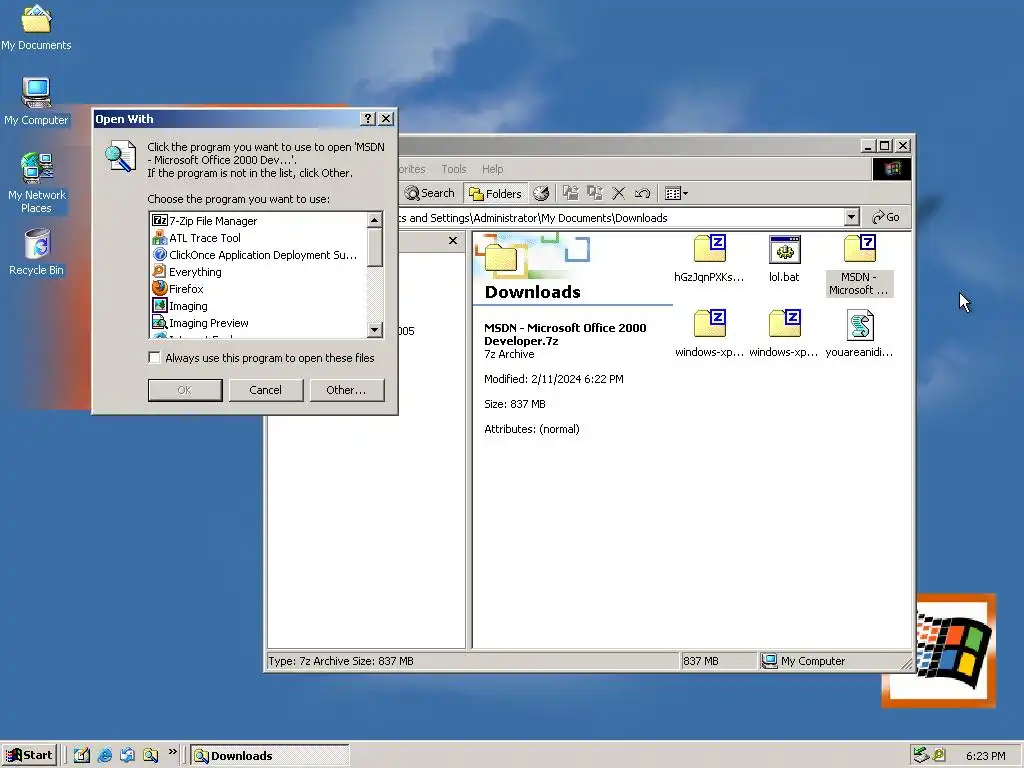Open the Help menu in Explorer
The height and width of the screenshot is (768, 1024).
492,169
